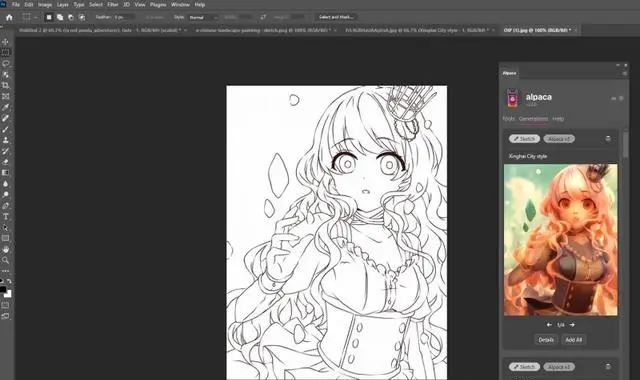Click the Home icon in options bar
640x380 pixels.
[9, 17]
